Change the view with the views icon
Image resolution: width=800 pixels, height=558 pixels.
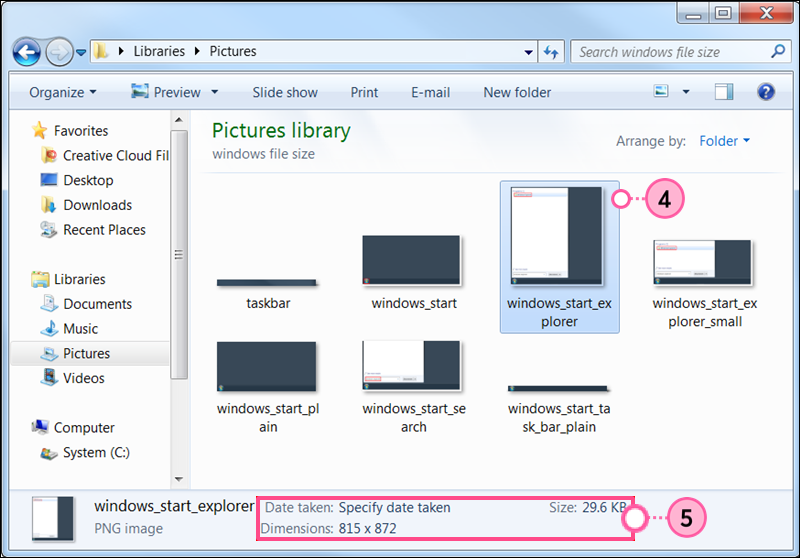tap(661, 91)
